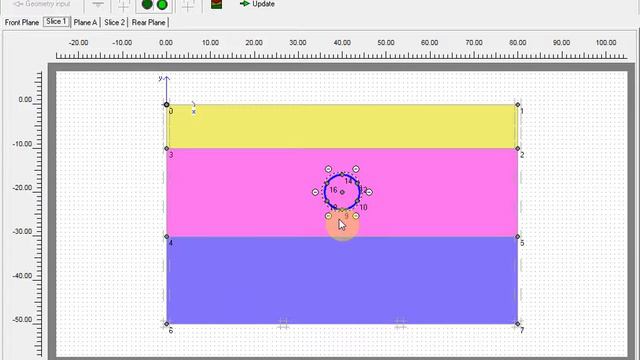Image resolution: width=640 pixels, height=360 pixels.
Task: Click the dark green circle mode icon
Action: (x=147, y=5)
